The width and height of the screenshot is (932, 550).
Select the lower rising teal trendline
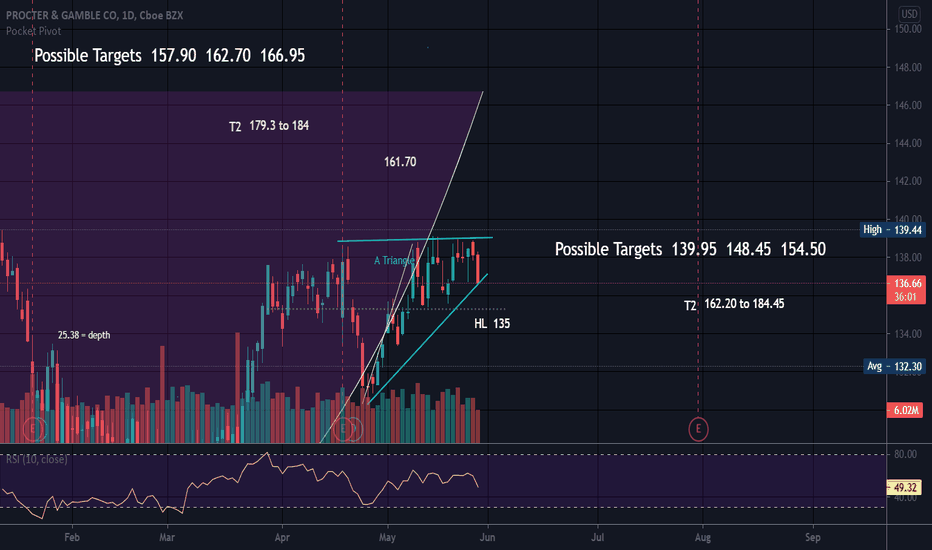tap(428, 338)
